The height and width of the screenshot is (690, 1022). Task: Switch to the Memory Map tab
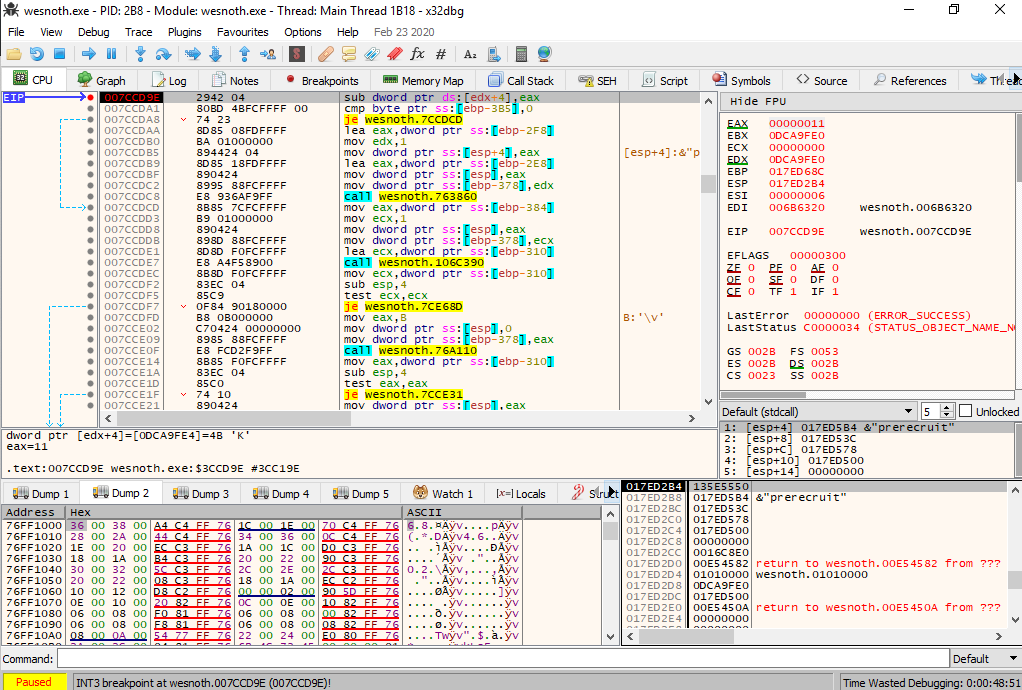tap(423, 81)
